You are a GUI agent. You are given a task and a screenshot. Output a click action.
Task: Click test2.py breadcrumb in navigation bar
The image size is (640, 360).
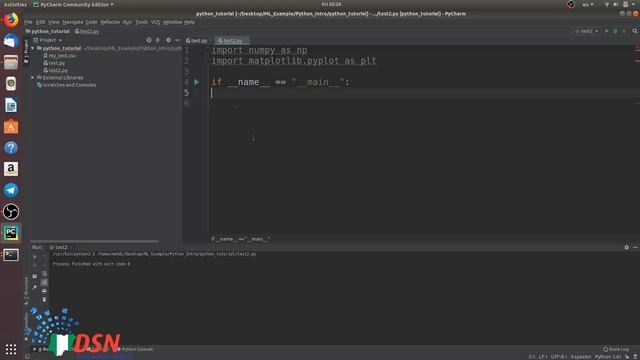pos(87,31)
